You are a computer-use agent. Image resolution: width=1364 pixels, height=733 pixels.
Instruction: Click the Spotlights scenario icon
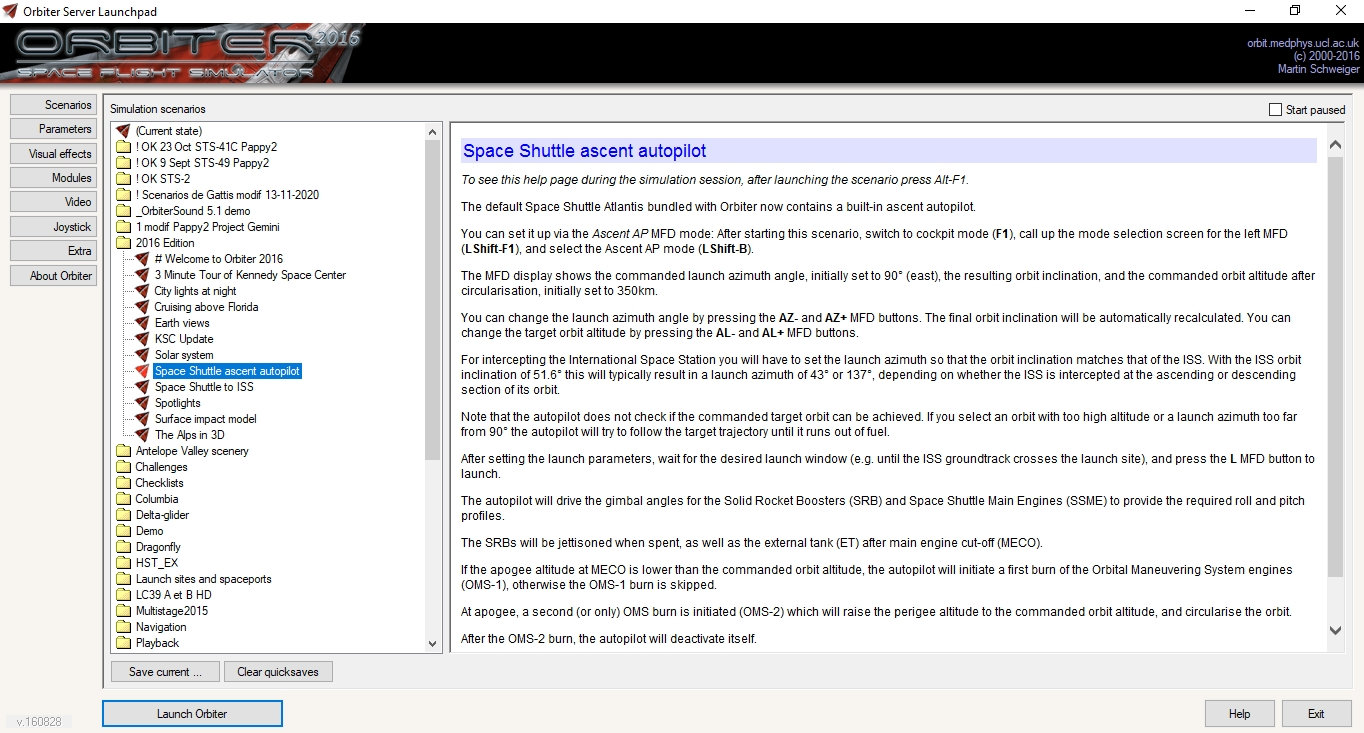(142, 403)
